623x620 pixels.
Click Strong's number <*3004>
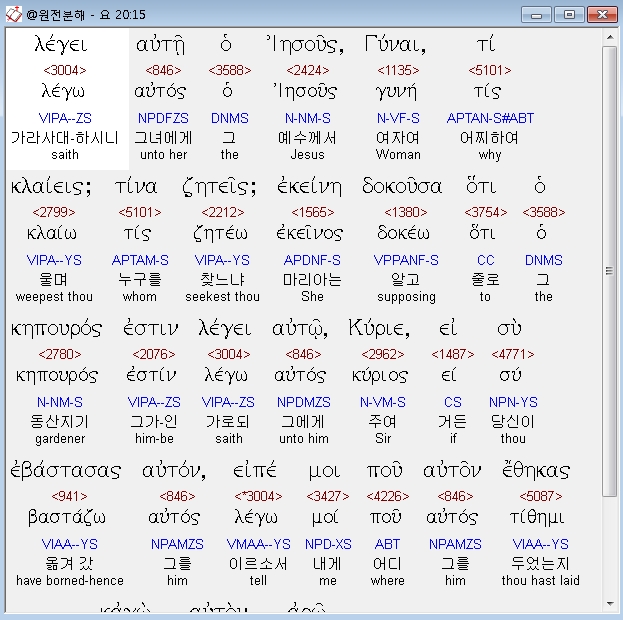click(258, 496)
